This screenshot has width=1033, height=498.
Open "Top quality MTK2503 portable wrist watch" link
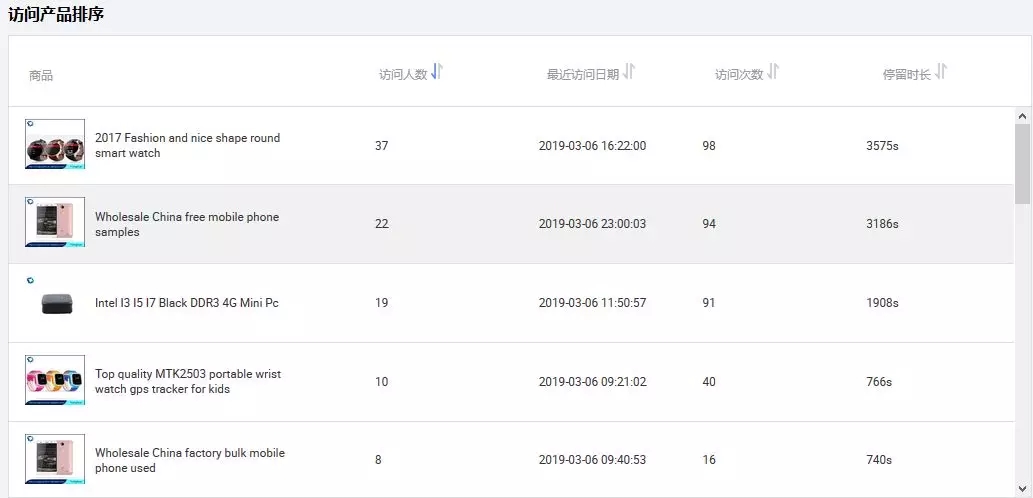[x=188, y=381]
